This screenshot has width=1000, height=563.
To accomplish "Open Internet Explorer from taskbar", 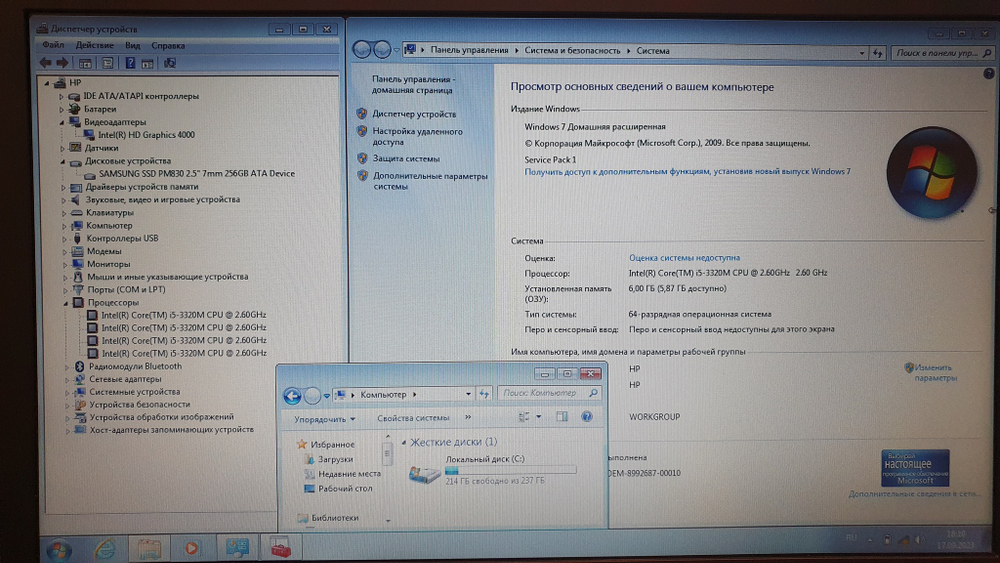I will coord(105,548).
